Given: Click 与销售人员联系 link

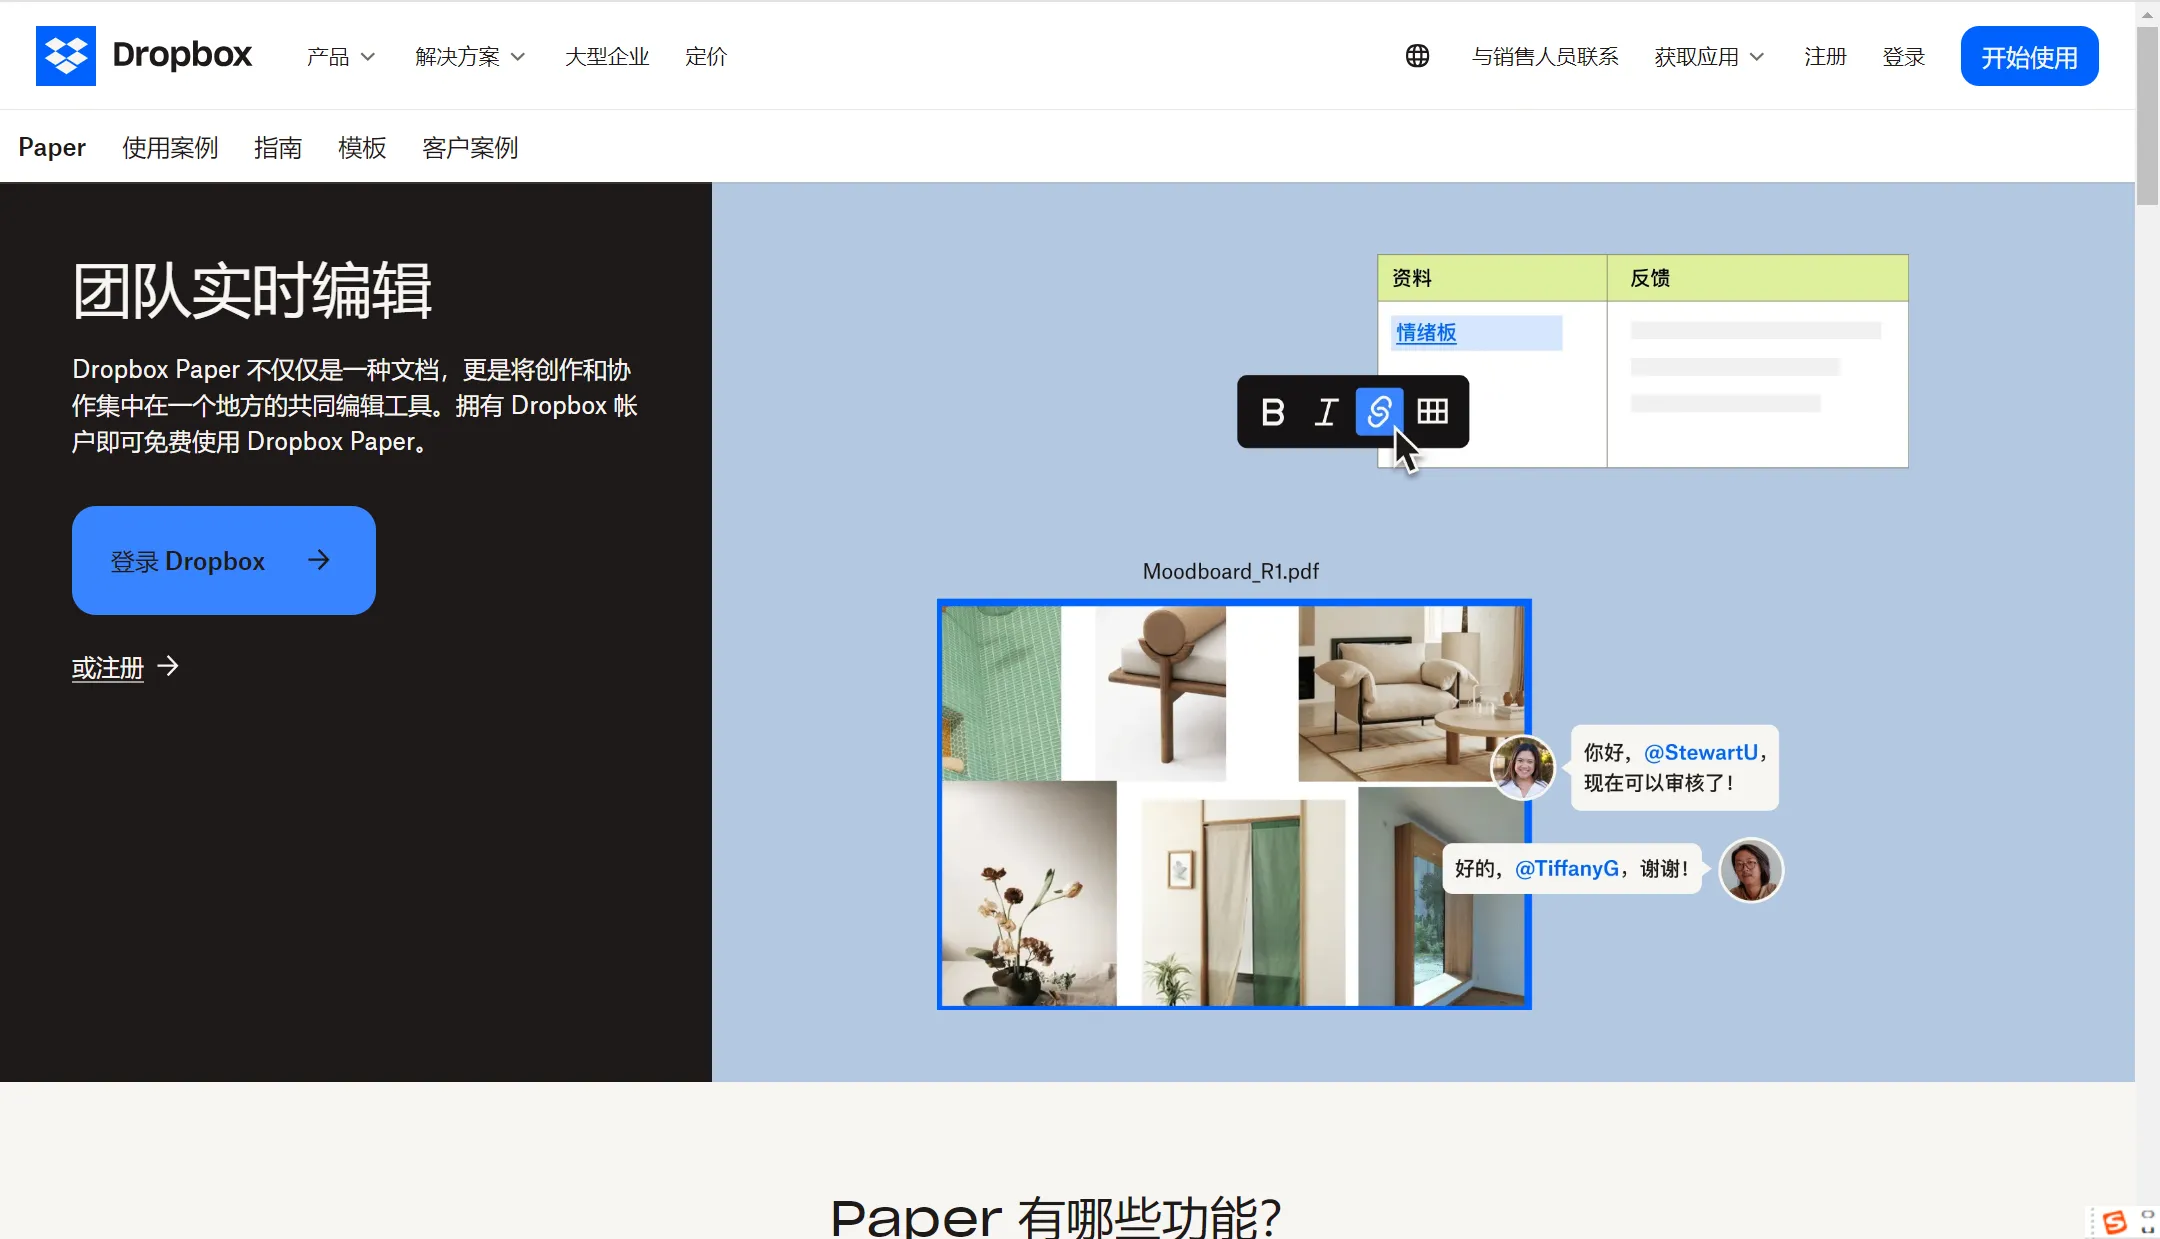Looking at the screenshot, I should pos(1545,57).
